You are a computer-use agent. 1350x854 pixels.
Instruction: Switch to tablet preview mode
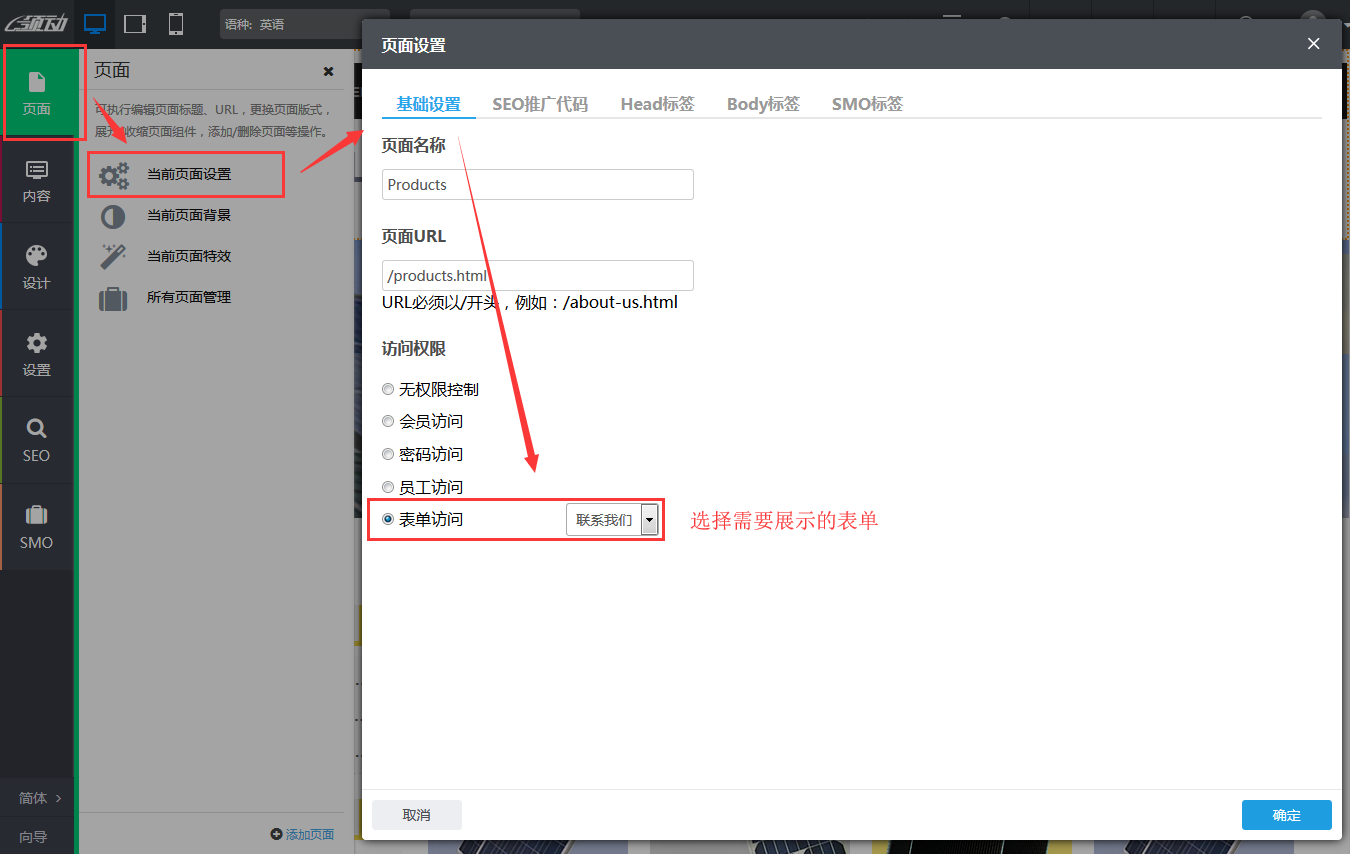click(x=135, y=22)
